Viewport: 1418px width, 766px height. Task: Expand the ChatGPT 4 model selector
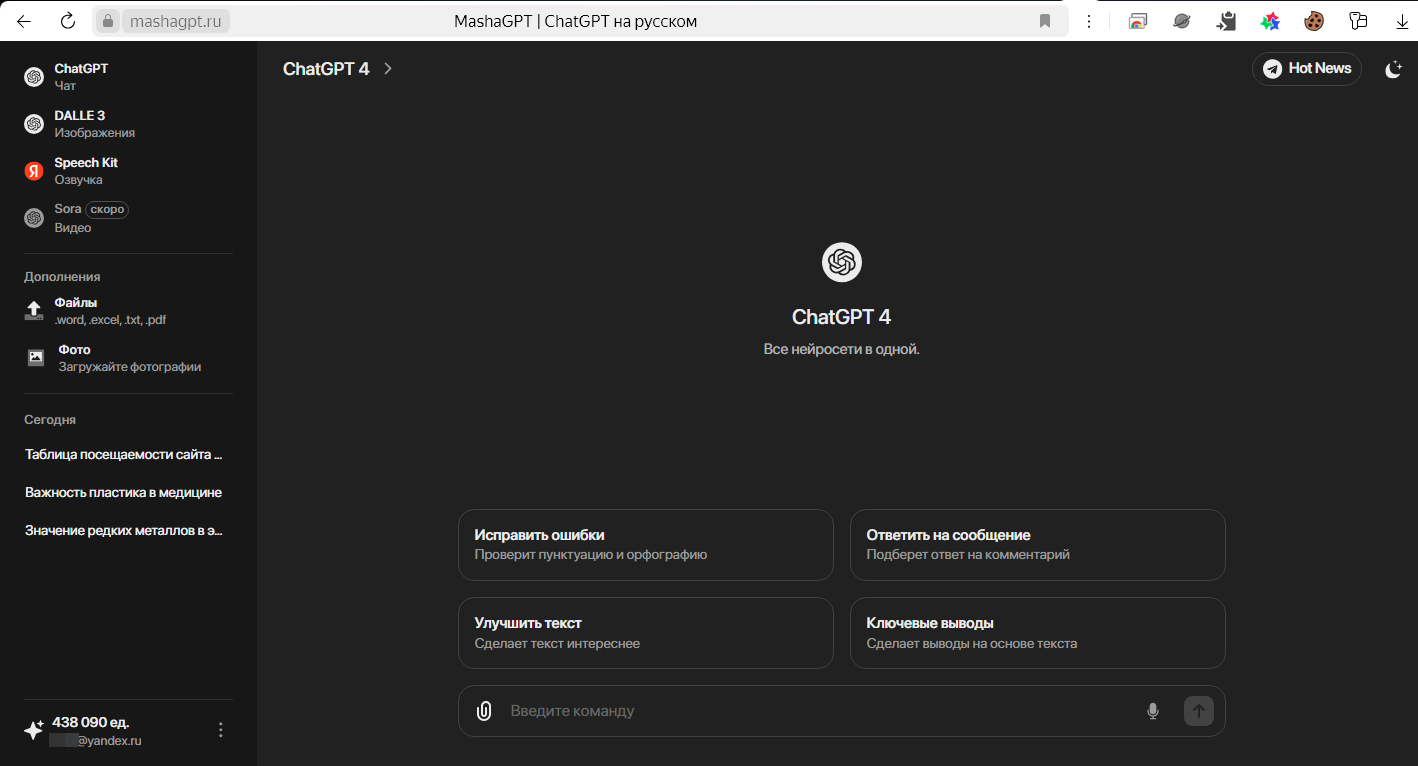coord(338,69)
